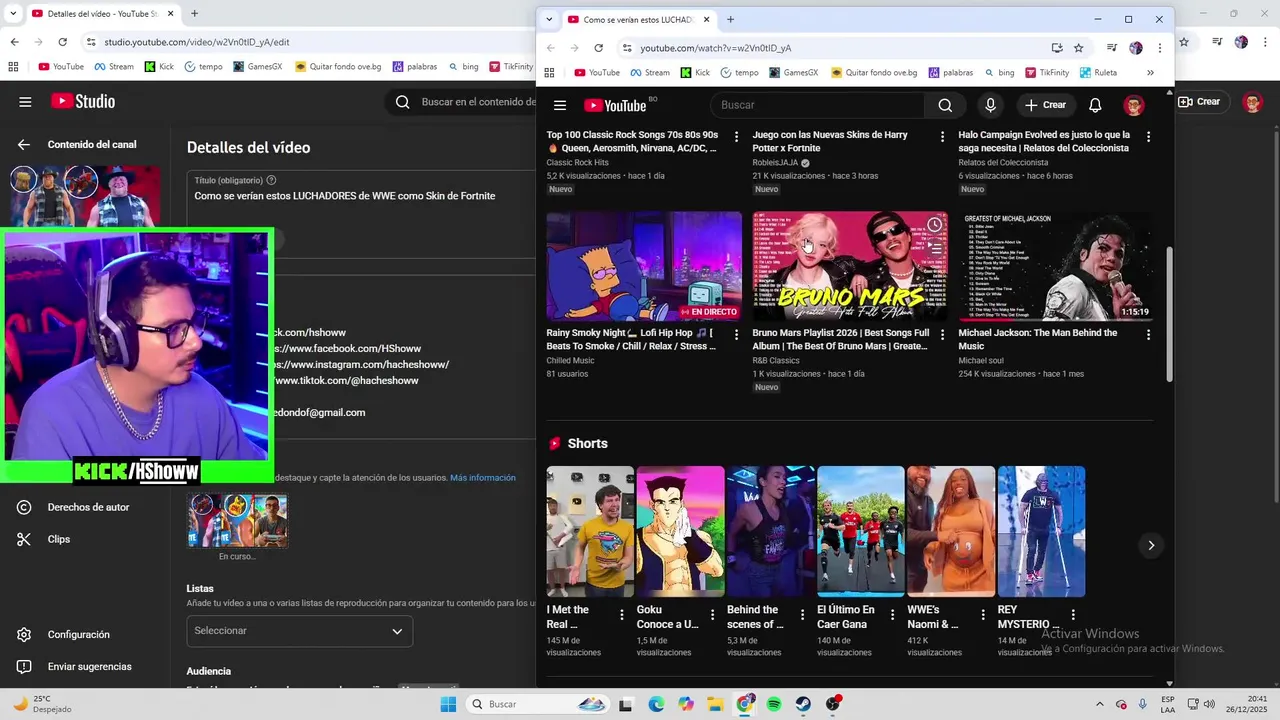The width and height of the screenshot is (1280, 720).
Task: Open the RobleisJAJA channel link
Action: [775, 162]
